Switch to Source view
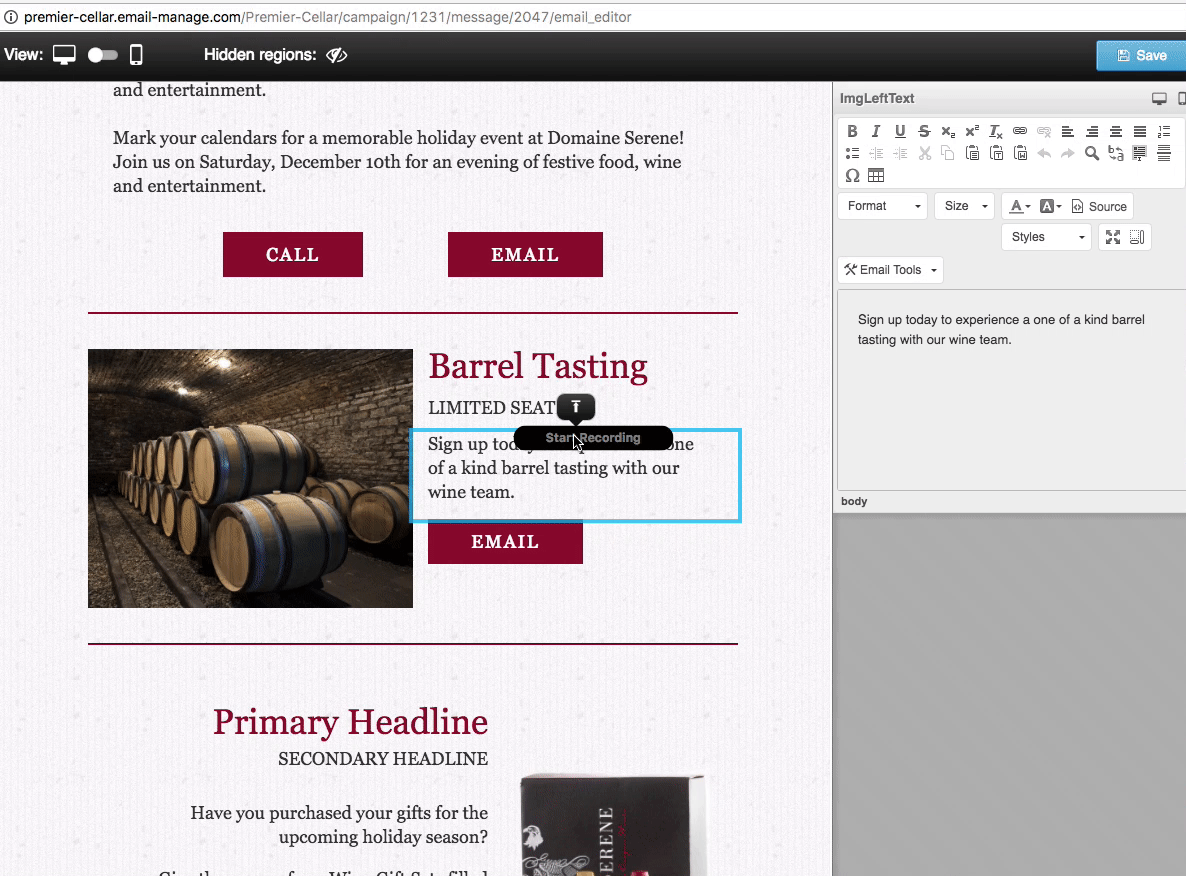This screenshot has height=876, width=1186. (x=1099, y=206)
